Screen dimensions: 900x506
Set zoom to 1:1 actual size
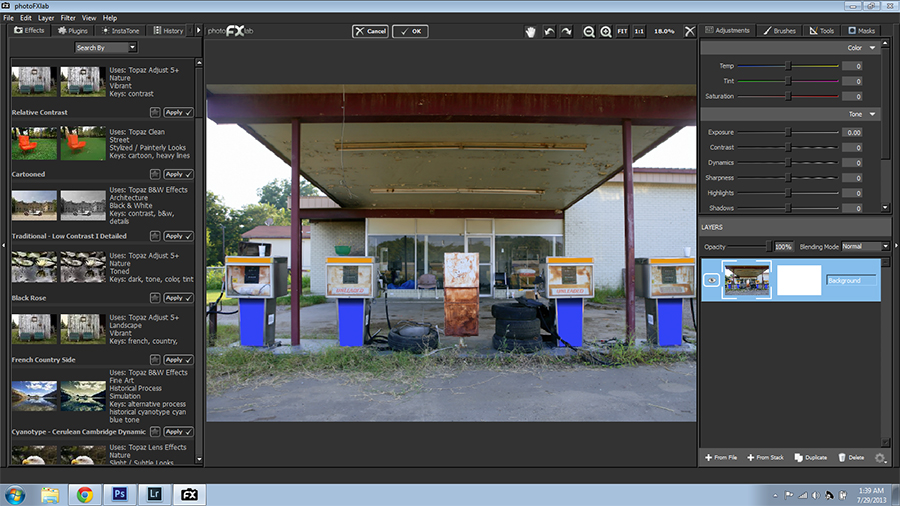click(x=639, y=31)
